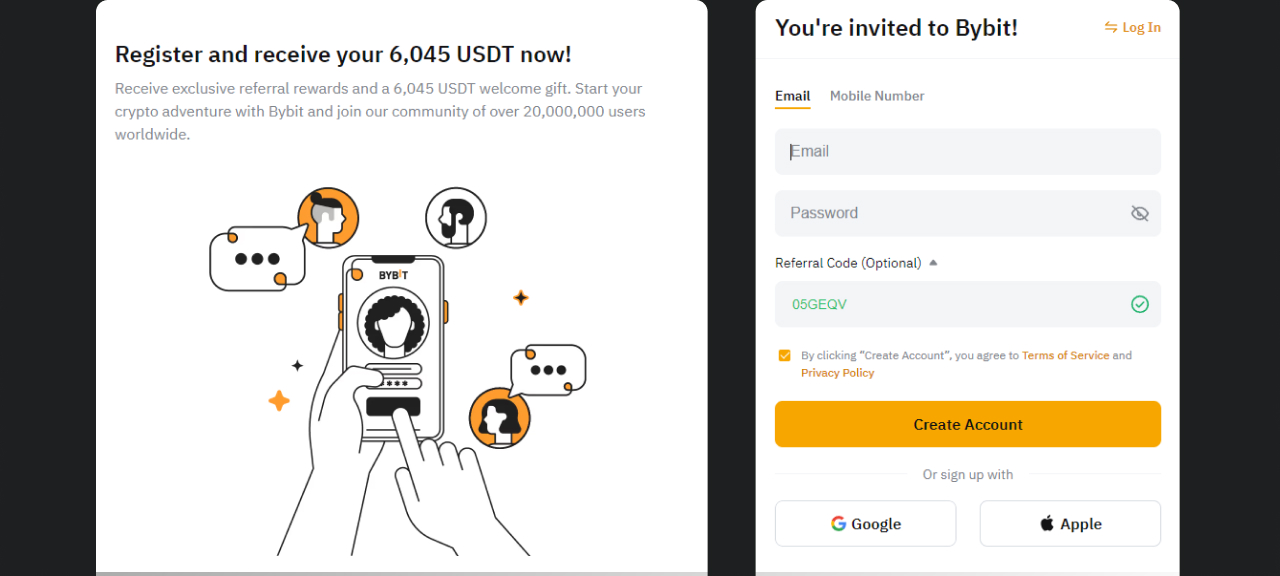Click the top-left speech bubble illustration
This screenshot has width=1280, height=576.
click(257, 259)
